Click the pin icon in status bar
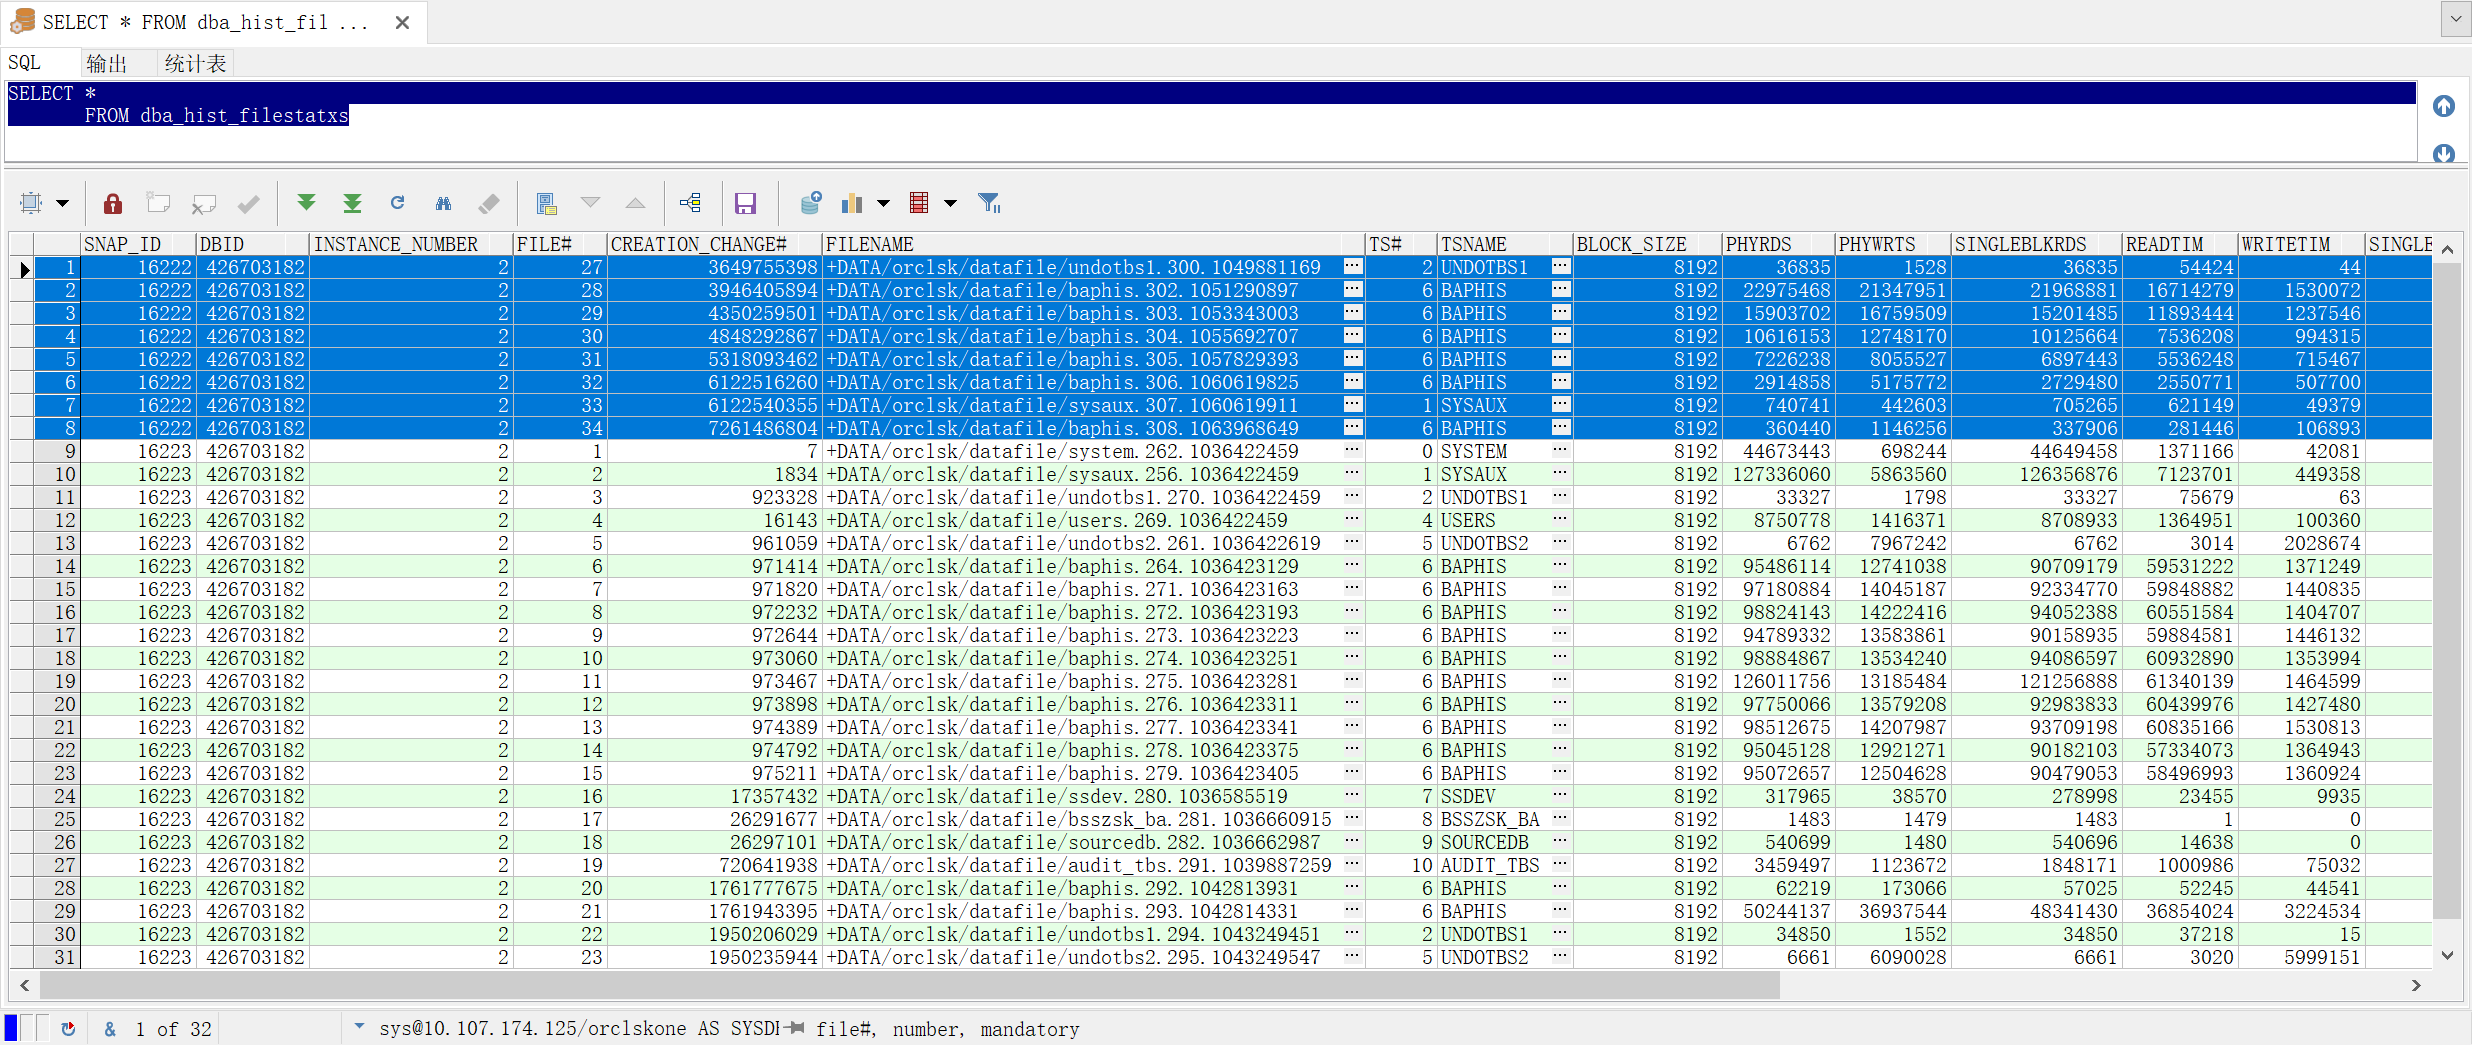 pos(796,1028)
